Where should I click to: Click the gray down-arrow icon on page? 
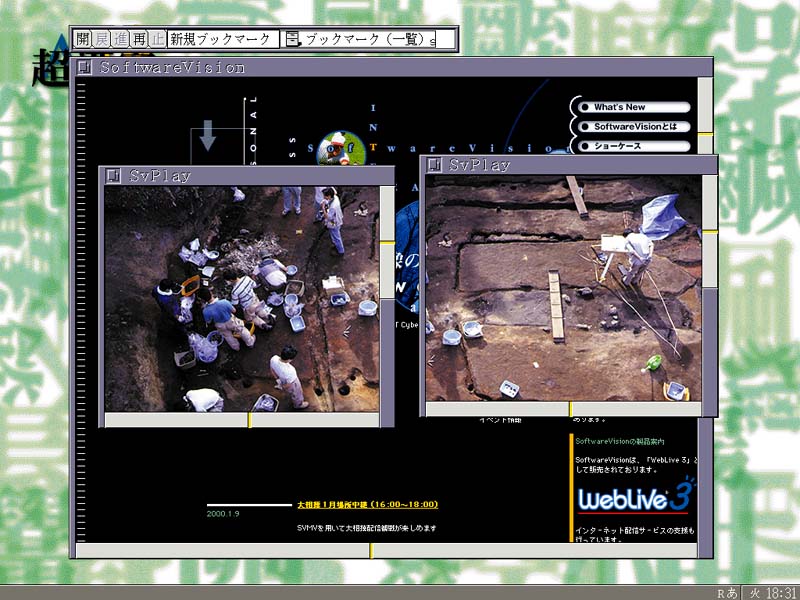point(207,136)
